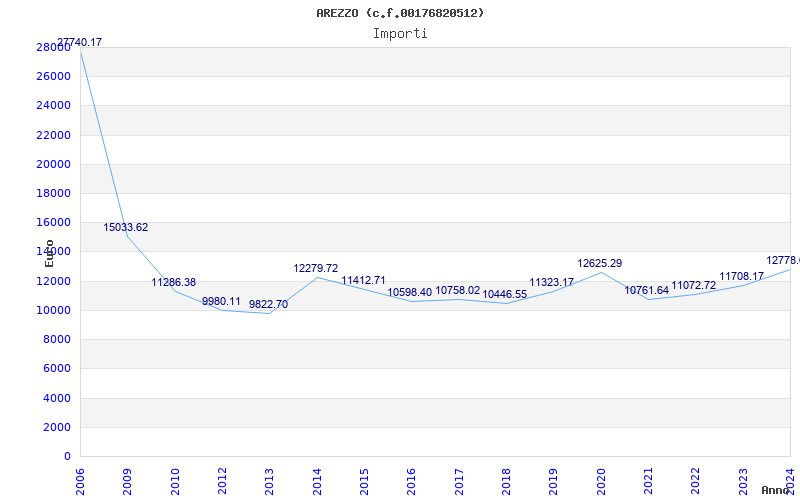This screenshot has width=800, height=500.
Task: Click x-axis year 2014
Action: pyautogui.click(x=317, y=482)
